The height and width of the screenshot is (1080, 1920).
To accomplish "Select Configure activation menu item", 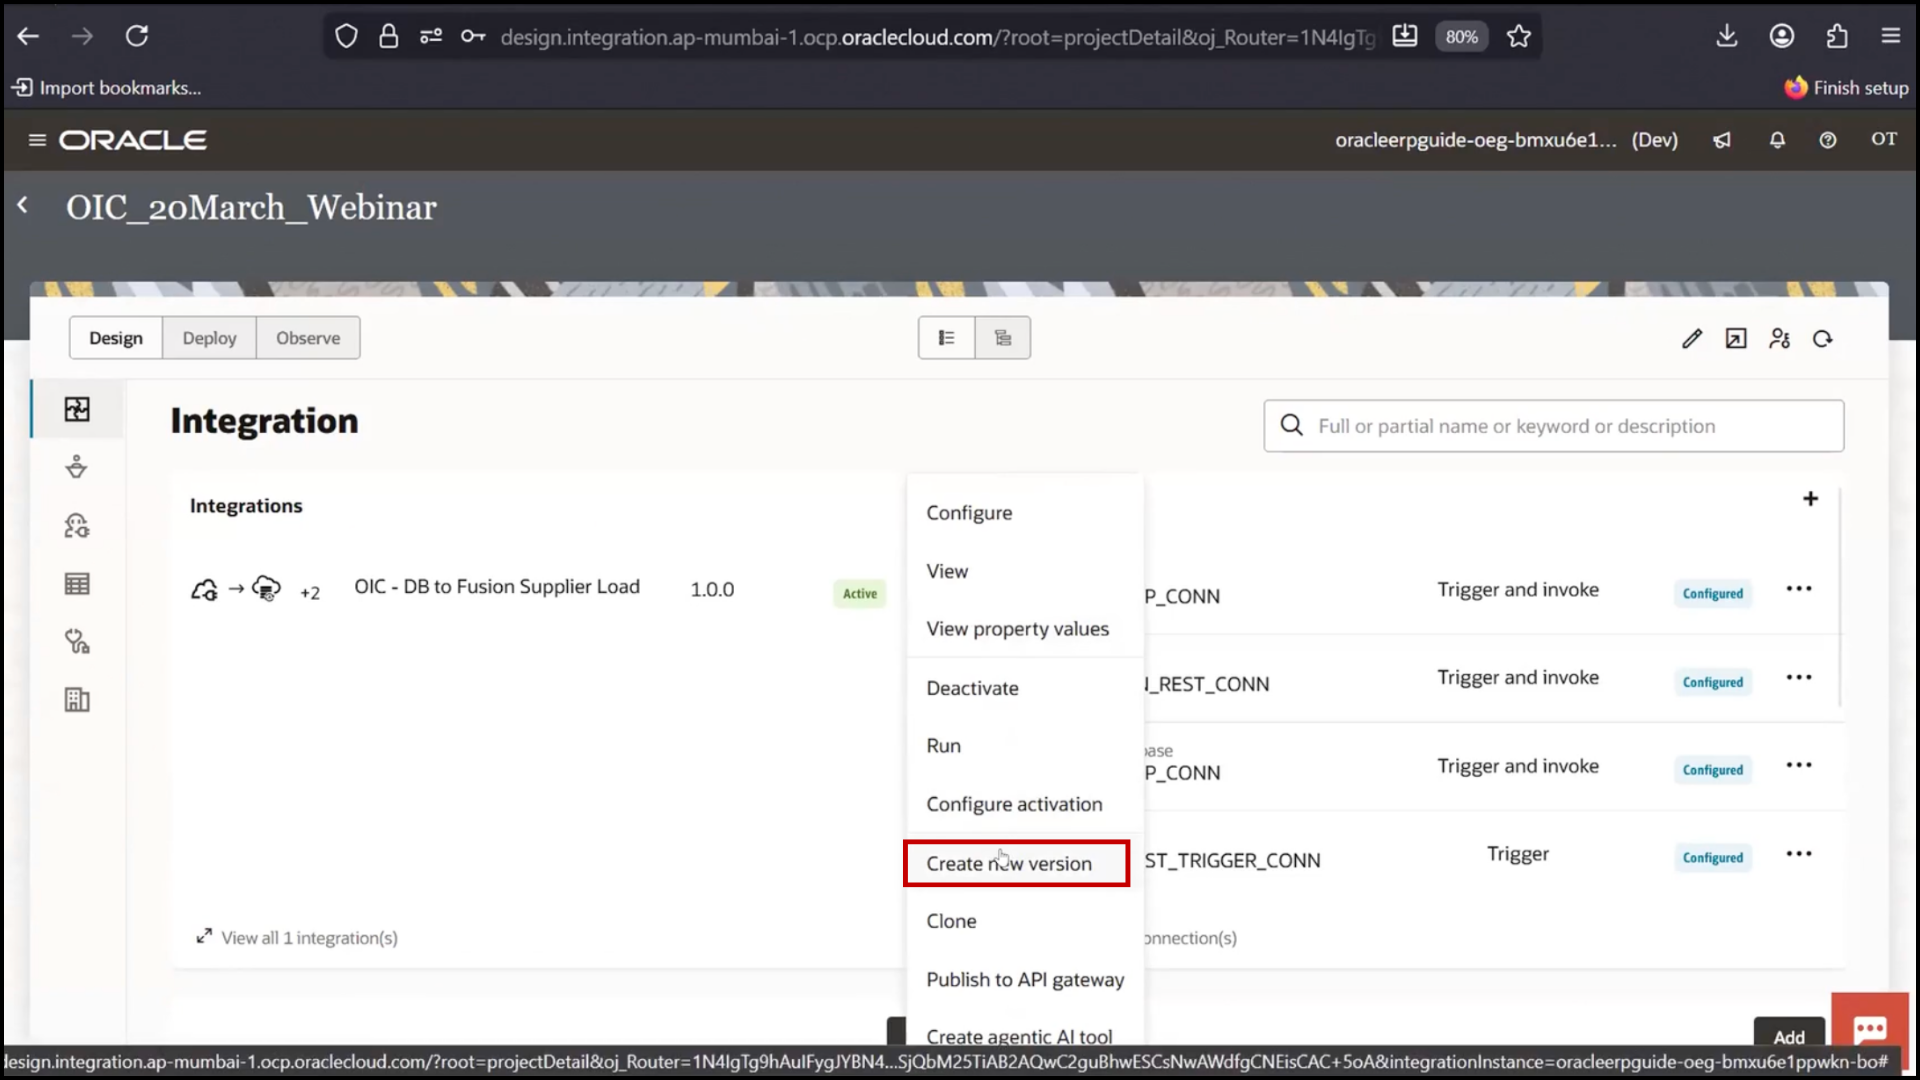I will click(1024, 804).
